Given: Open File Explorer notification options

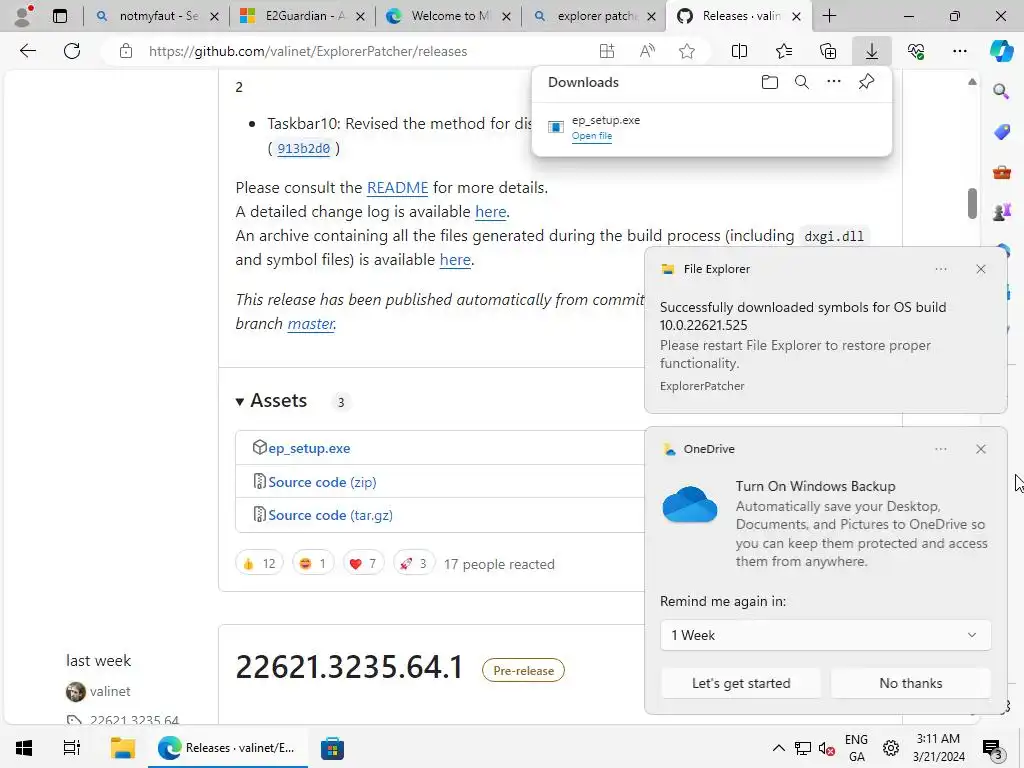Looking at the screenshot, I should [940, 269].
